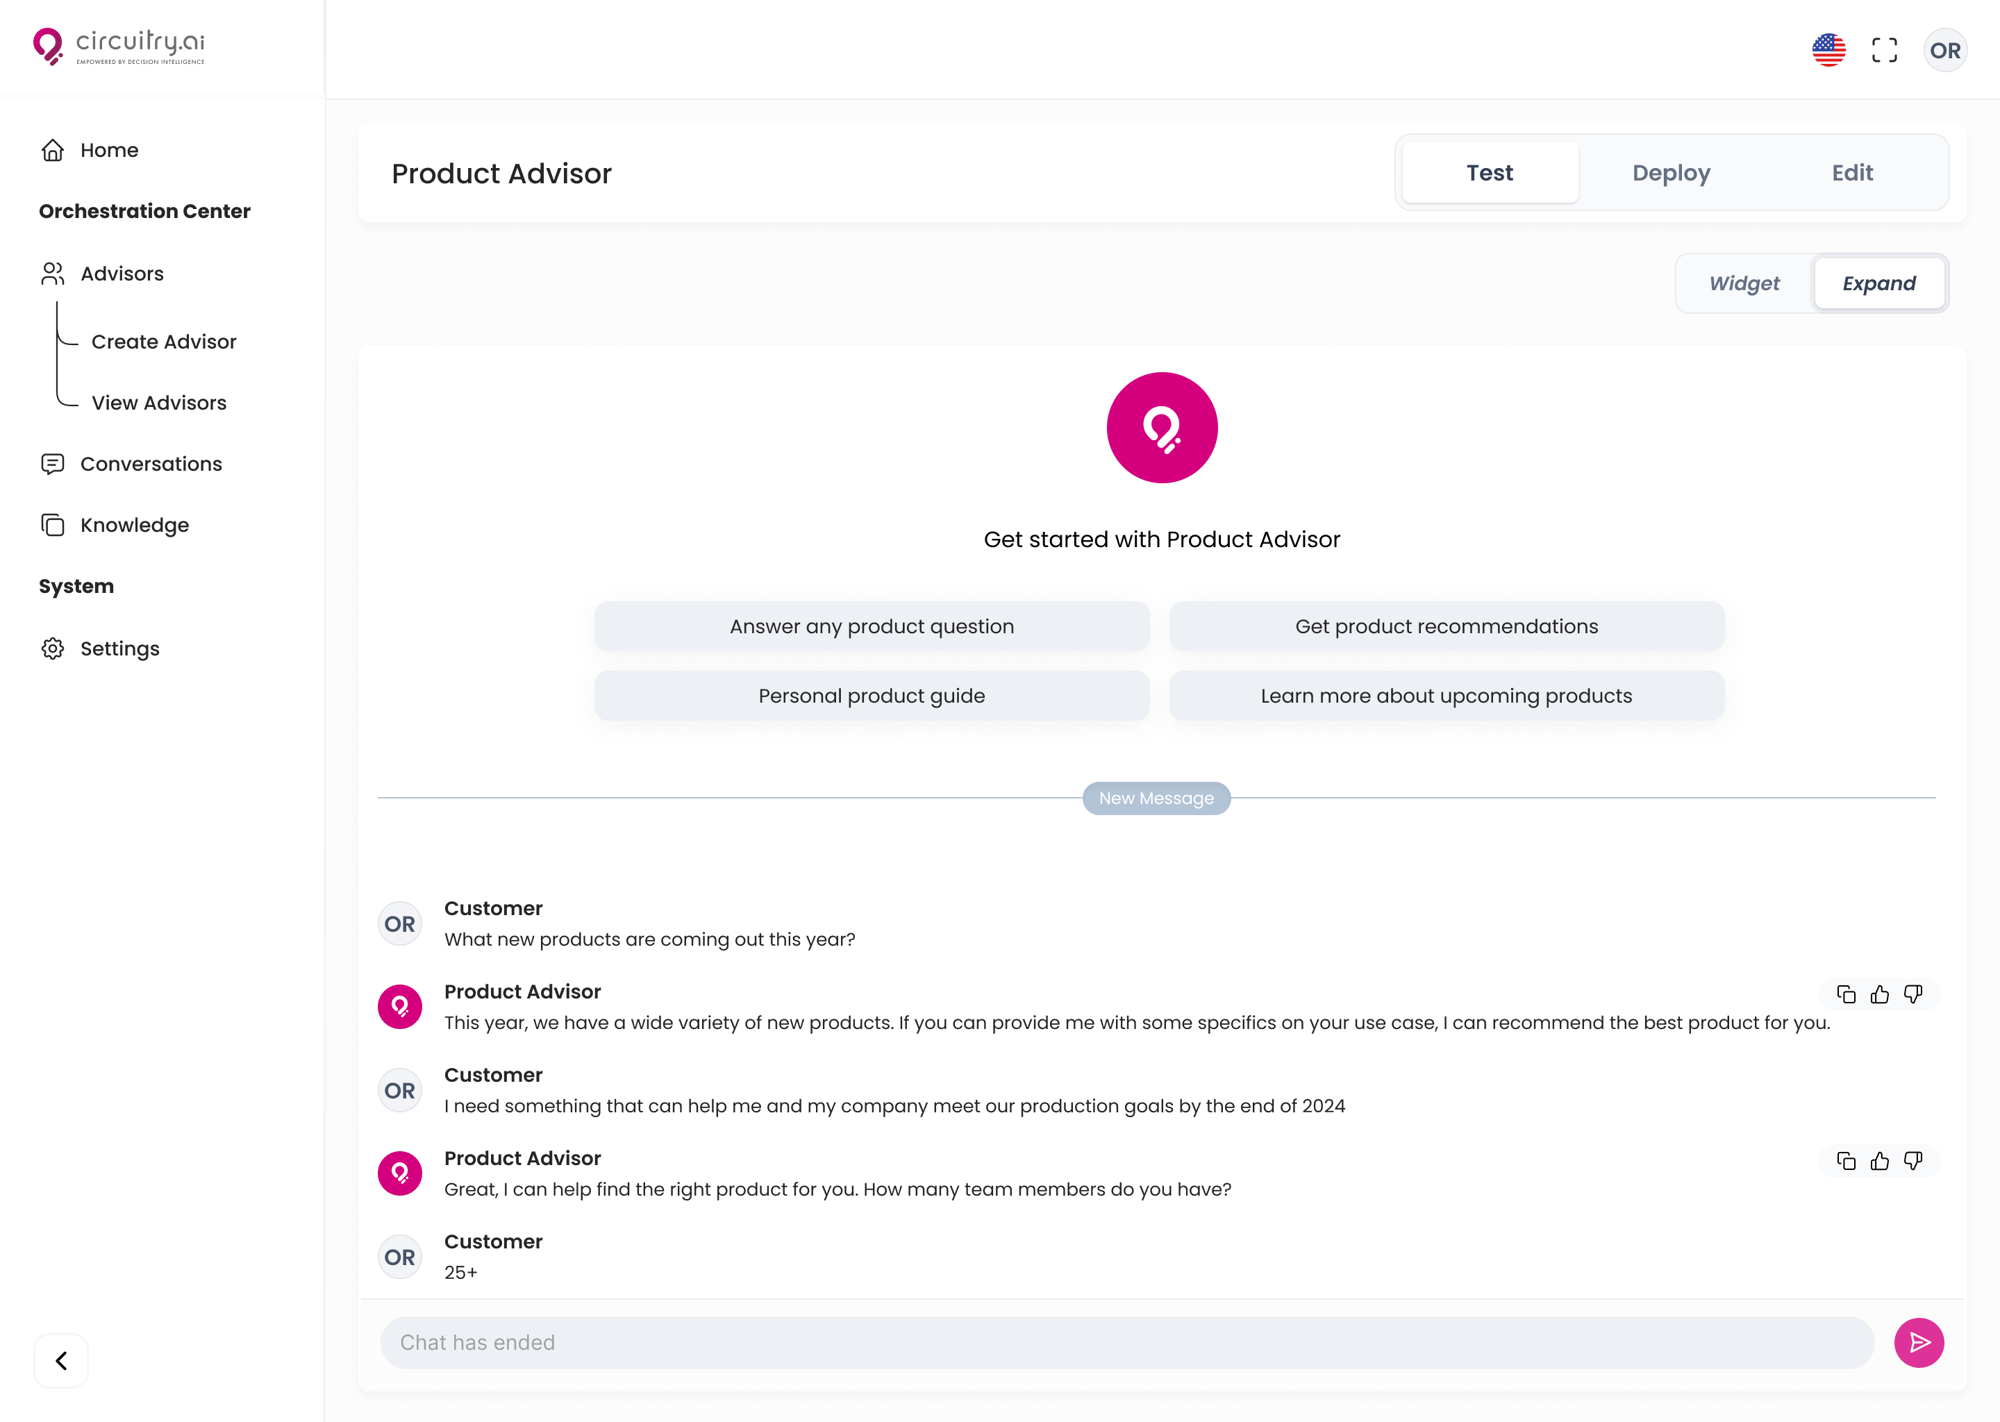
Task: Click Create Advisor in sidebar
Action: tap(165, 342)
